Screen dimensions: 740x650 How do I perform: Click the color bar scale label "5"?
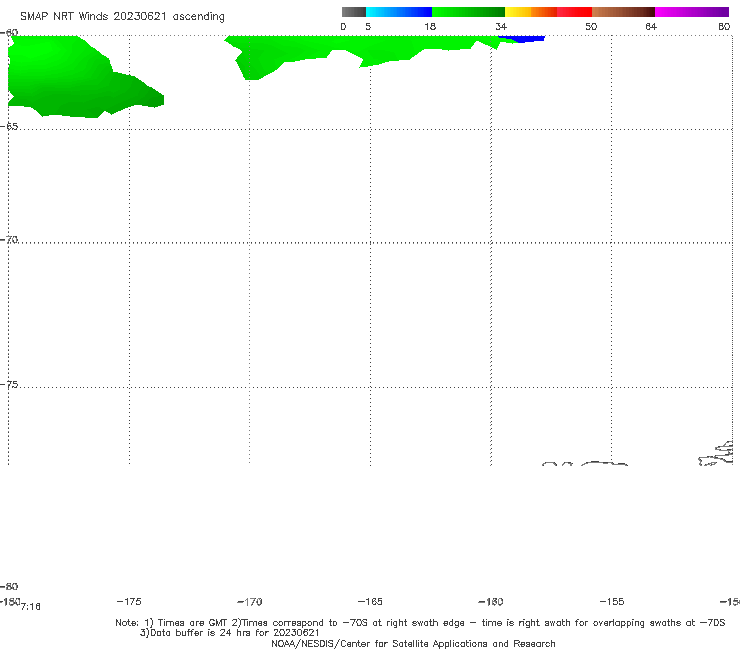tap(368, 27)
